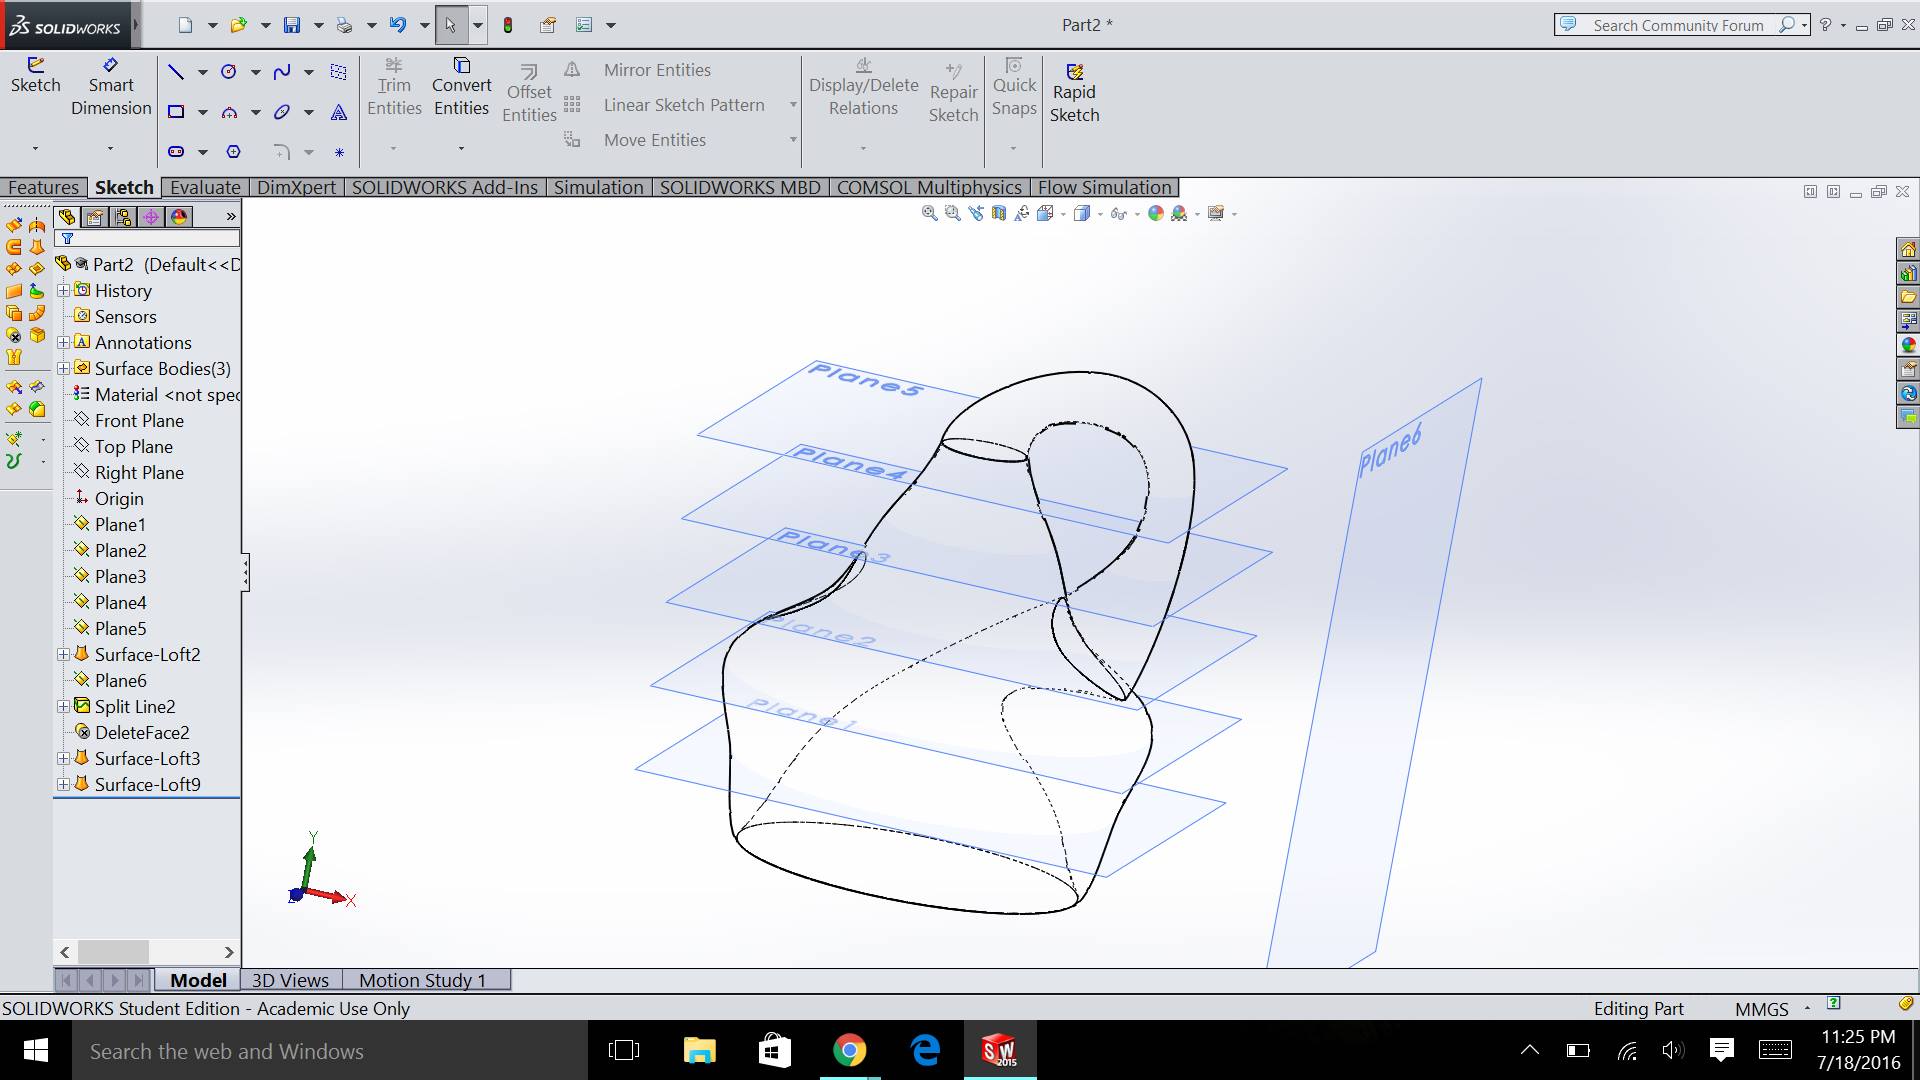Open Microsoft Edge from the taskbar
1920x1080 pixels.
point(923,1051)
